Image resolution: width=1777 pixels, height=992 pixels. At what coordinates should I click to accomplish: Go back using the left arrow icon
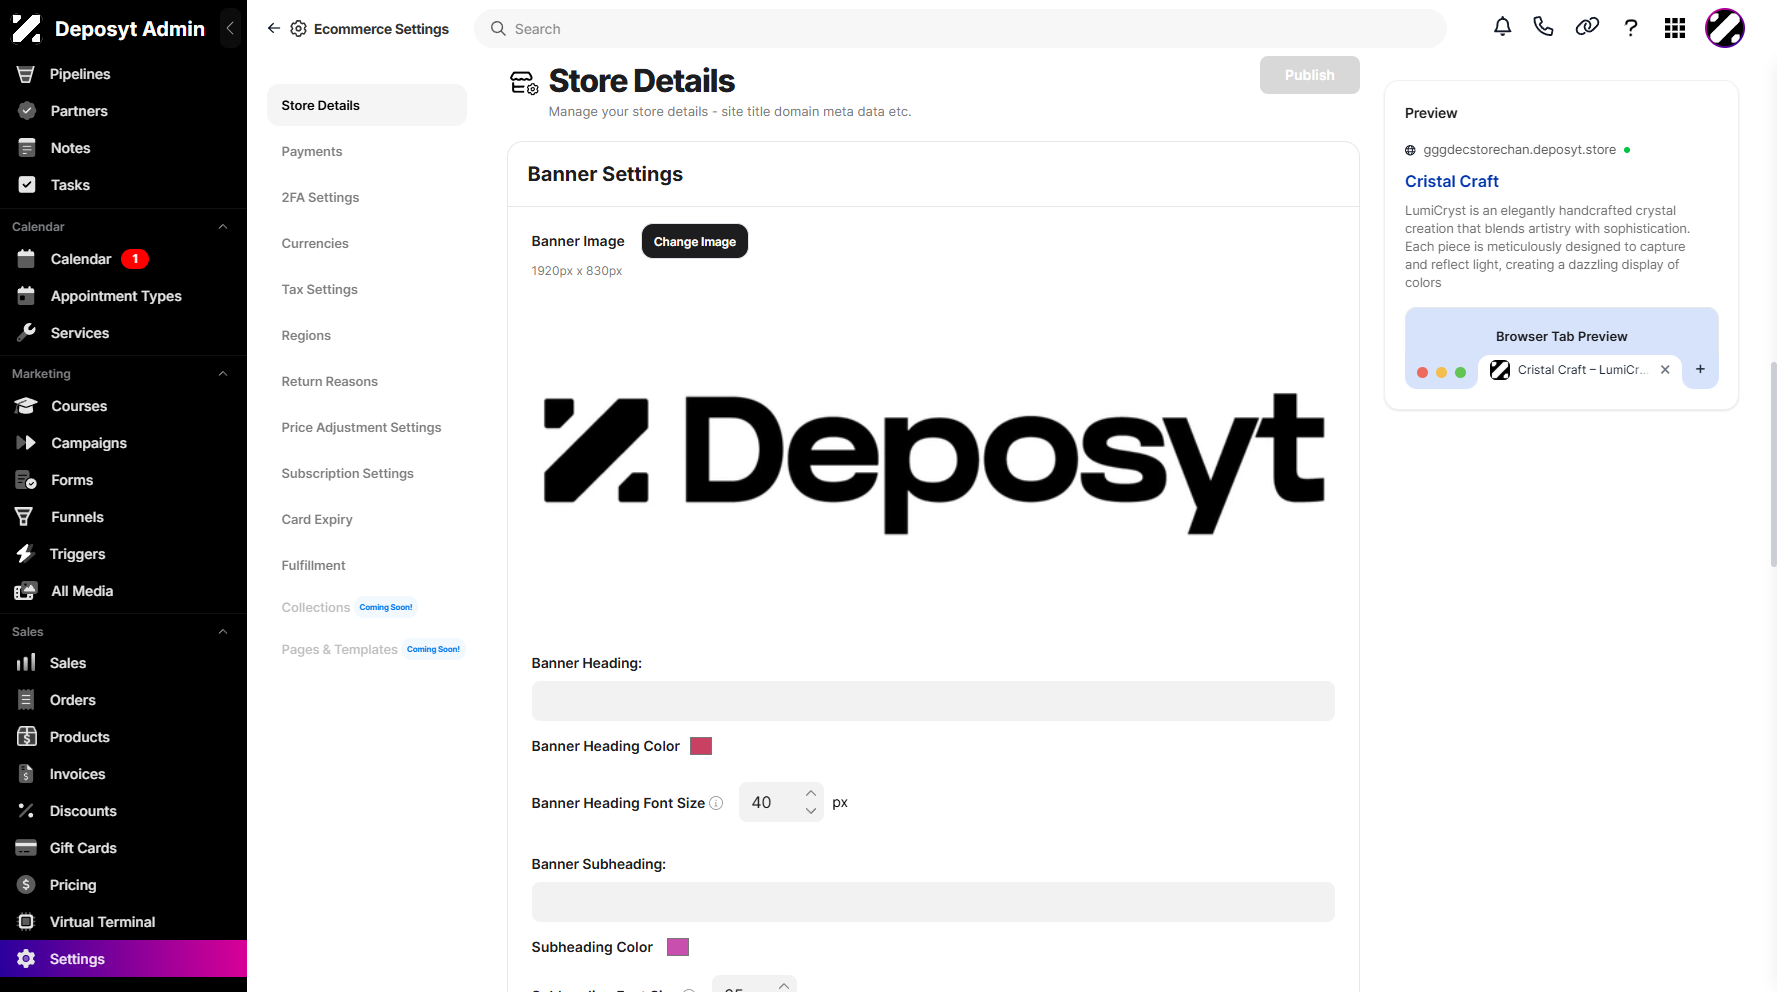click(274, 28)
